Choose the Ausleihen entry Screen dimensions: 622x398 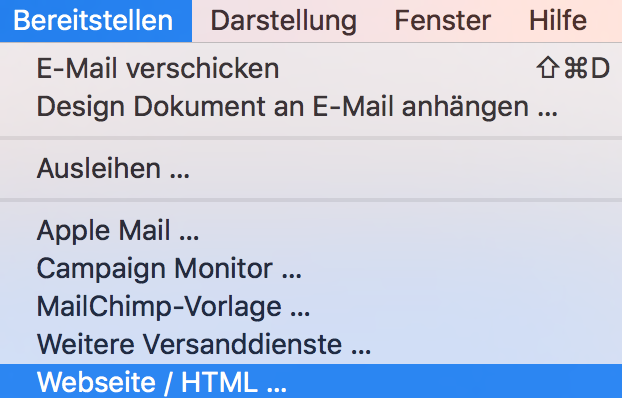pyautogui.click(x=311, y=168)
